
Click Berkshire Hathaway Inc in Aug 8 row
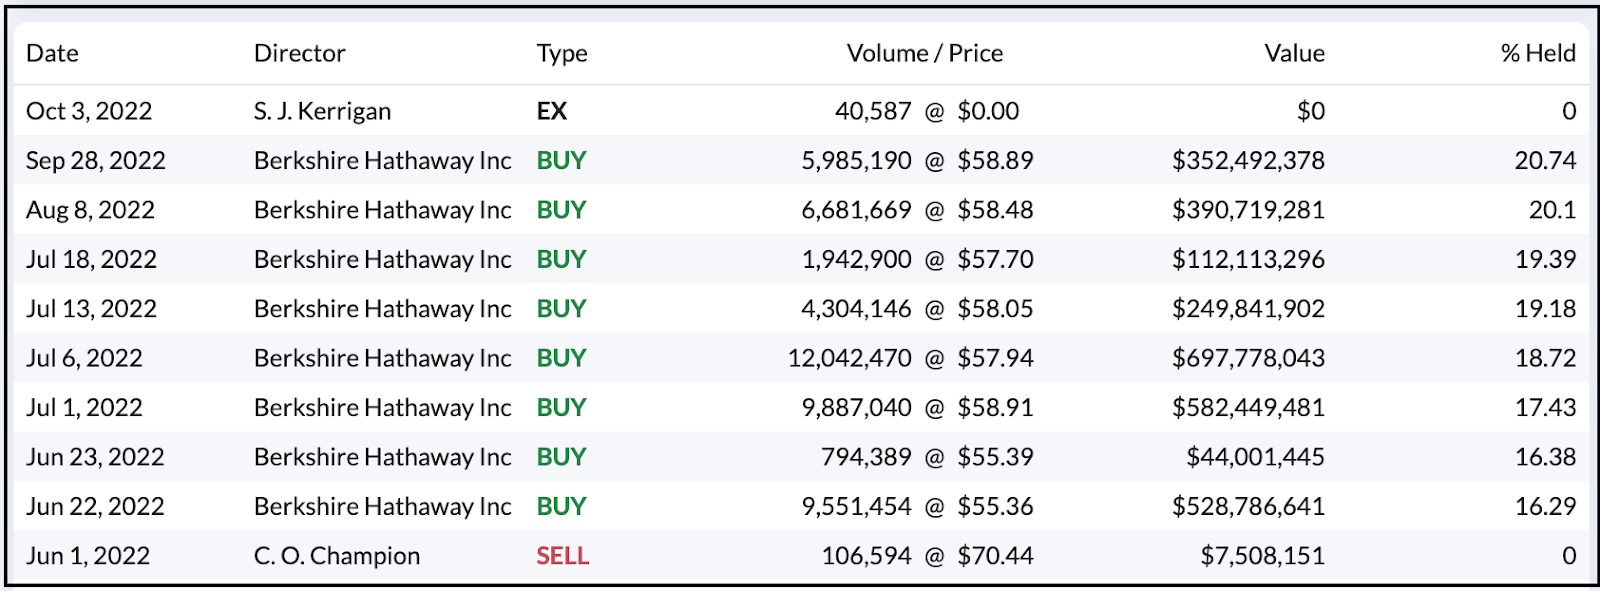pos(382,210)
